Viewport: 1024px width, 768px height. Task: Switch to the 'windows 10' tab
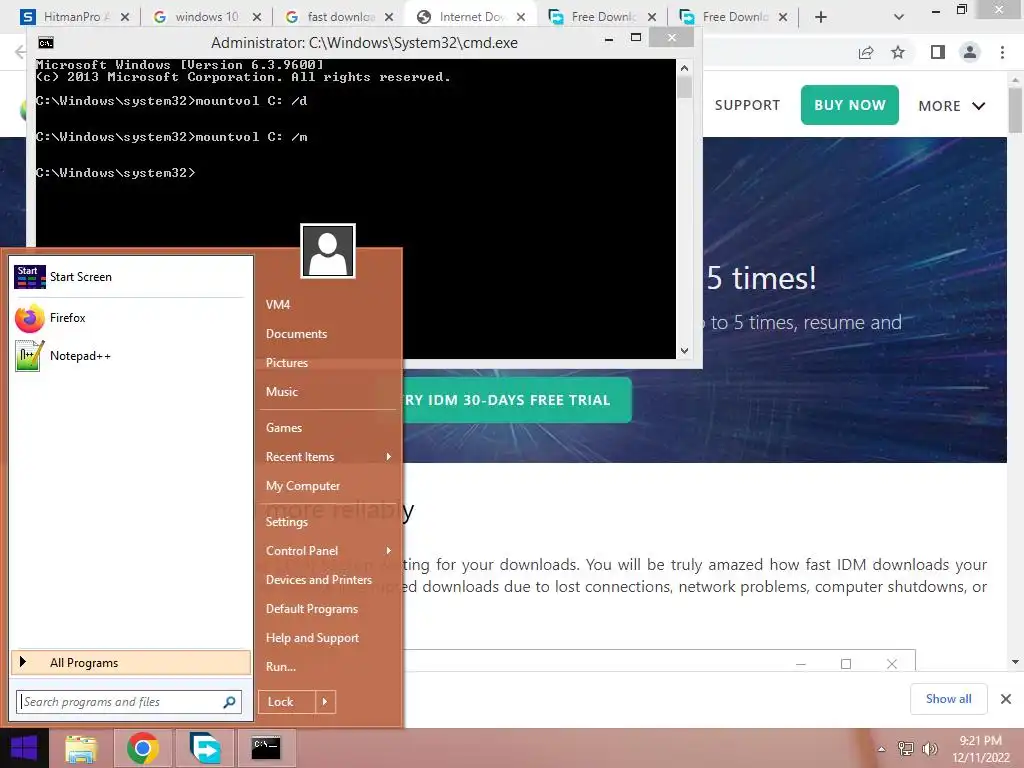coord(206,17)
